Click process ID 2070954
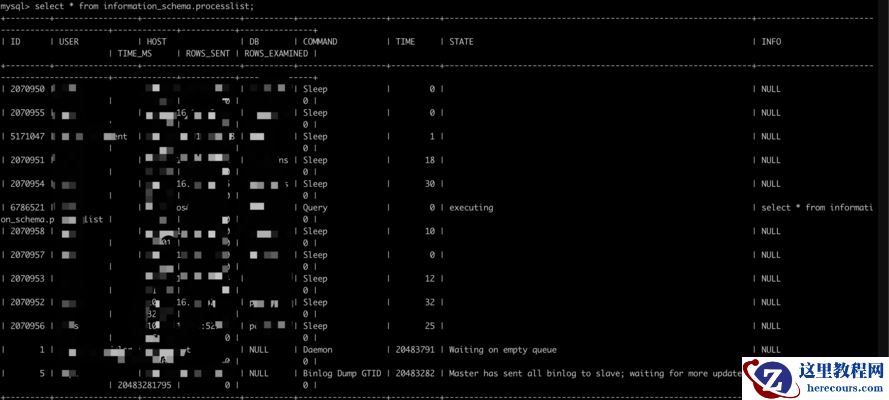The width and height of the screenshot is (889, 400). [27, 184]
